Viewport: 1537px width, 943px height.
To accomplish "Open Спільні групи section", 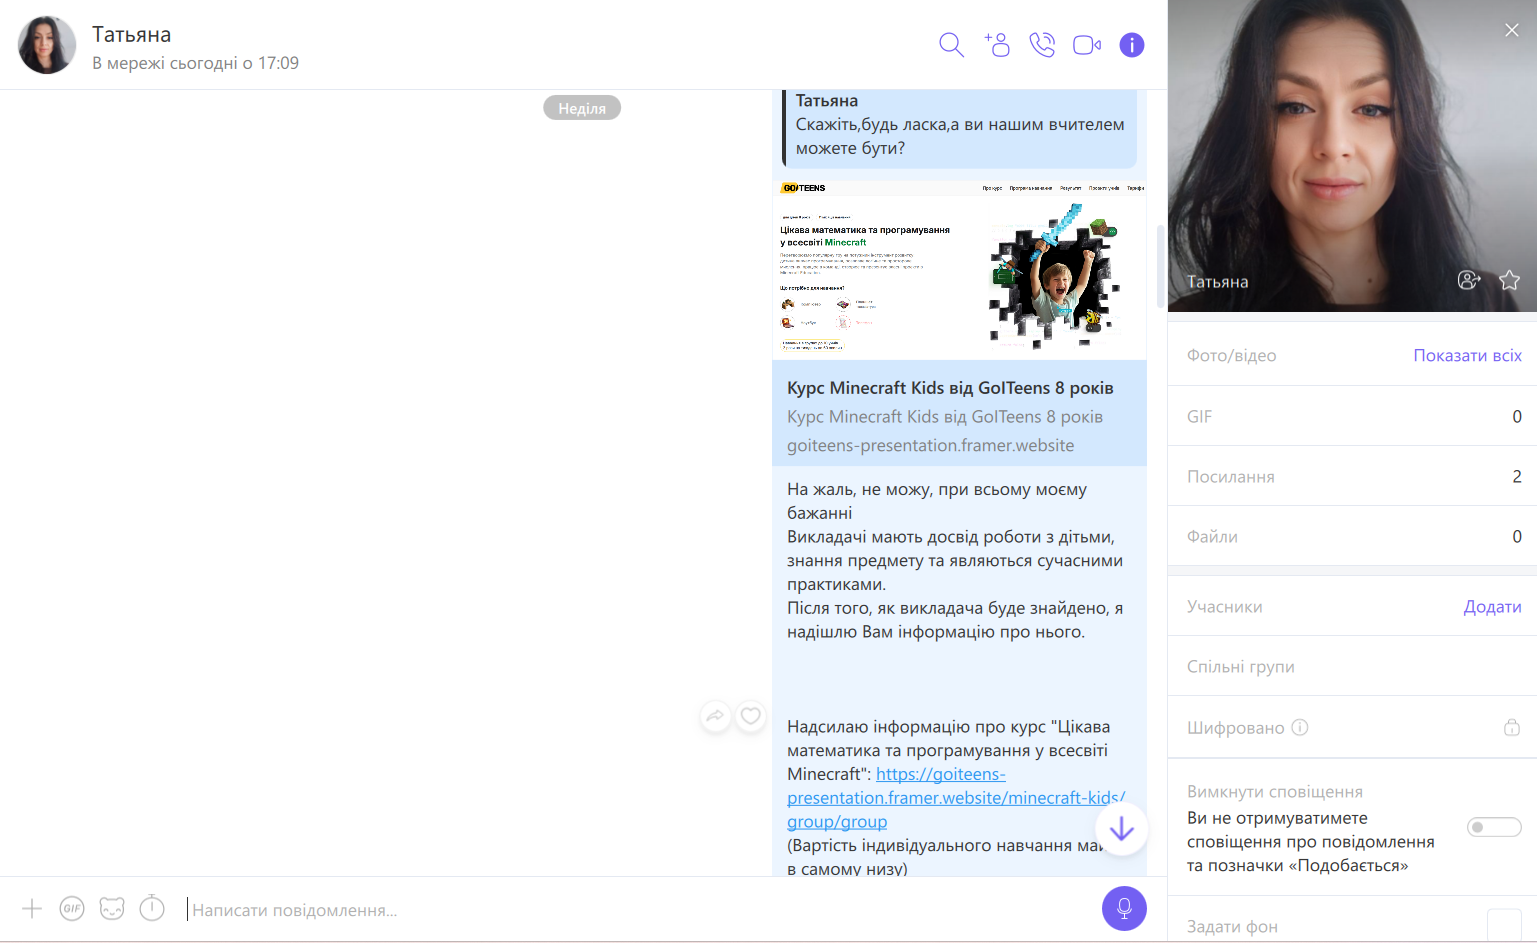I will click(1352, 666).
